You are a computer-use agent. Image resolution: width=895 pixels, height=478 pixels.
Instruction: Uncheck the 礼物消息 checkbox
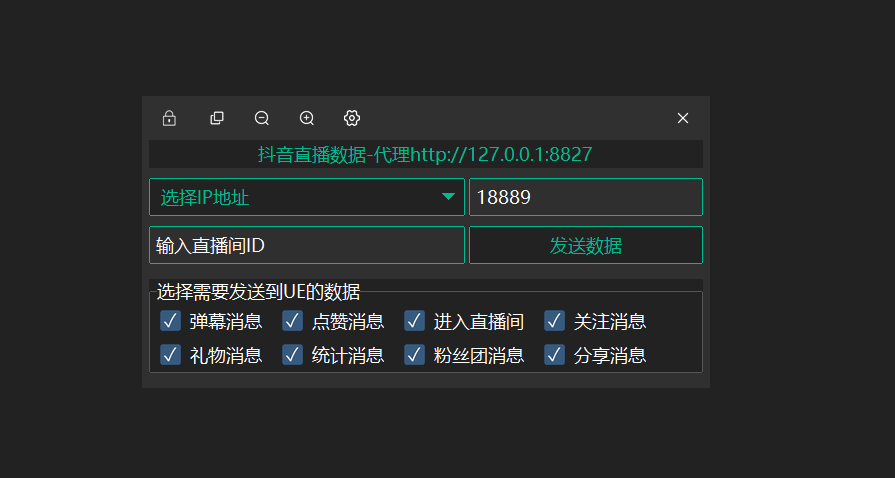click(171, 355)
